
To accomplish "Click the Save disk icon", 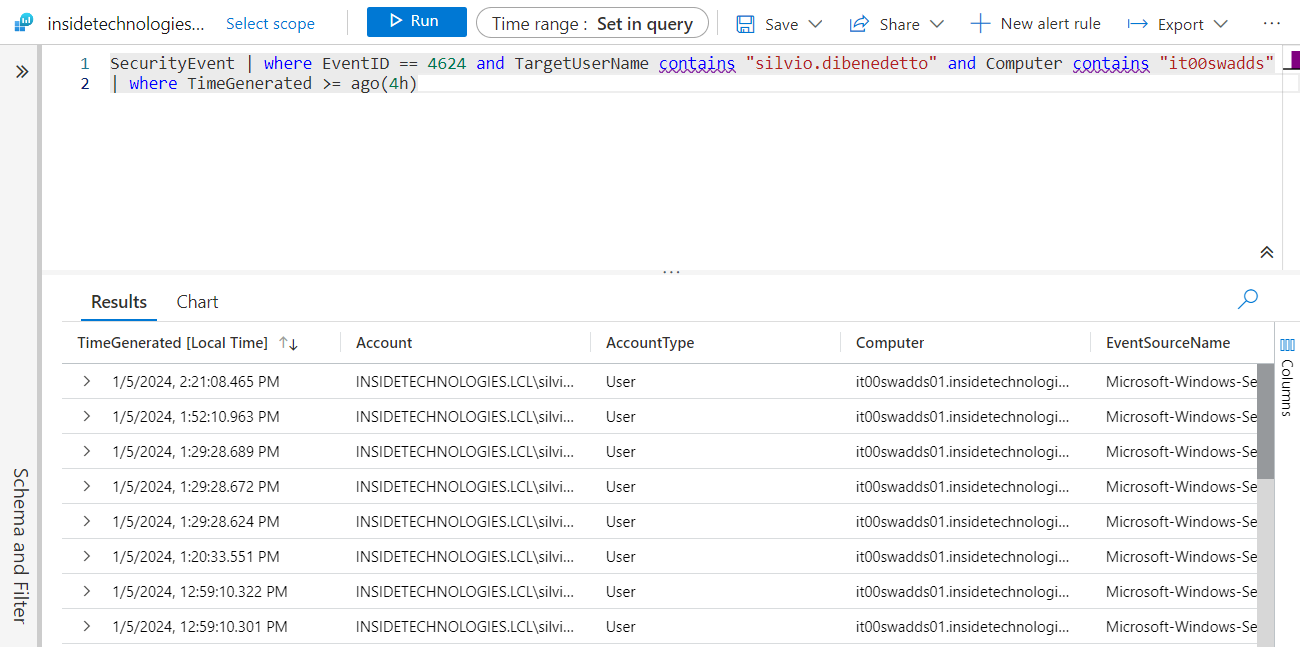I will point(746,23).
